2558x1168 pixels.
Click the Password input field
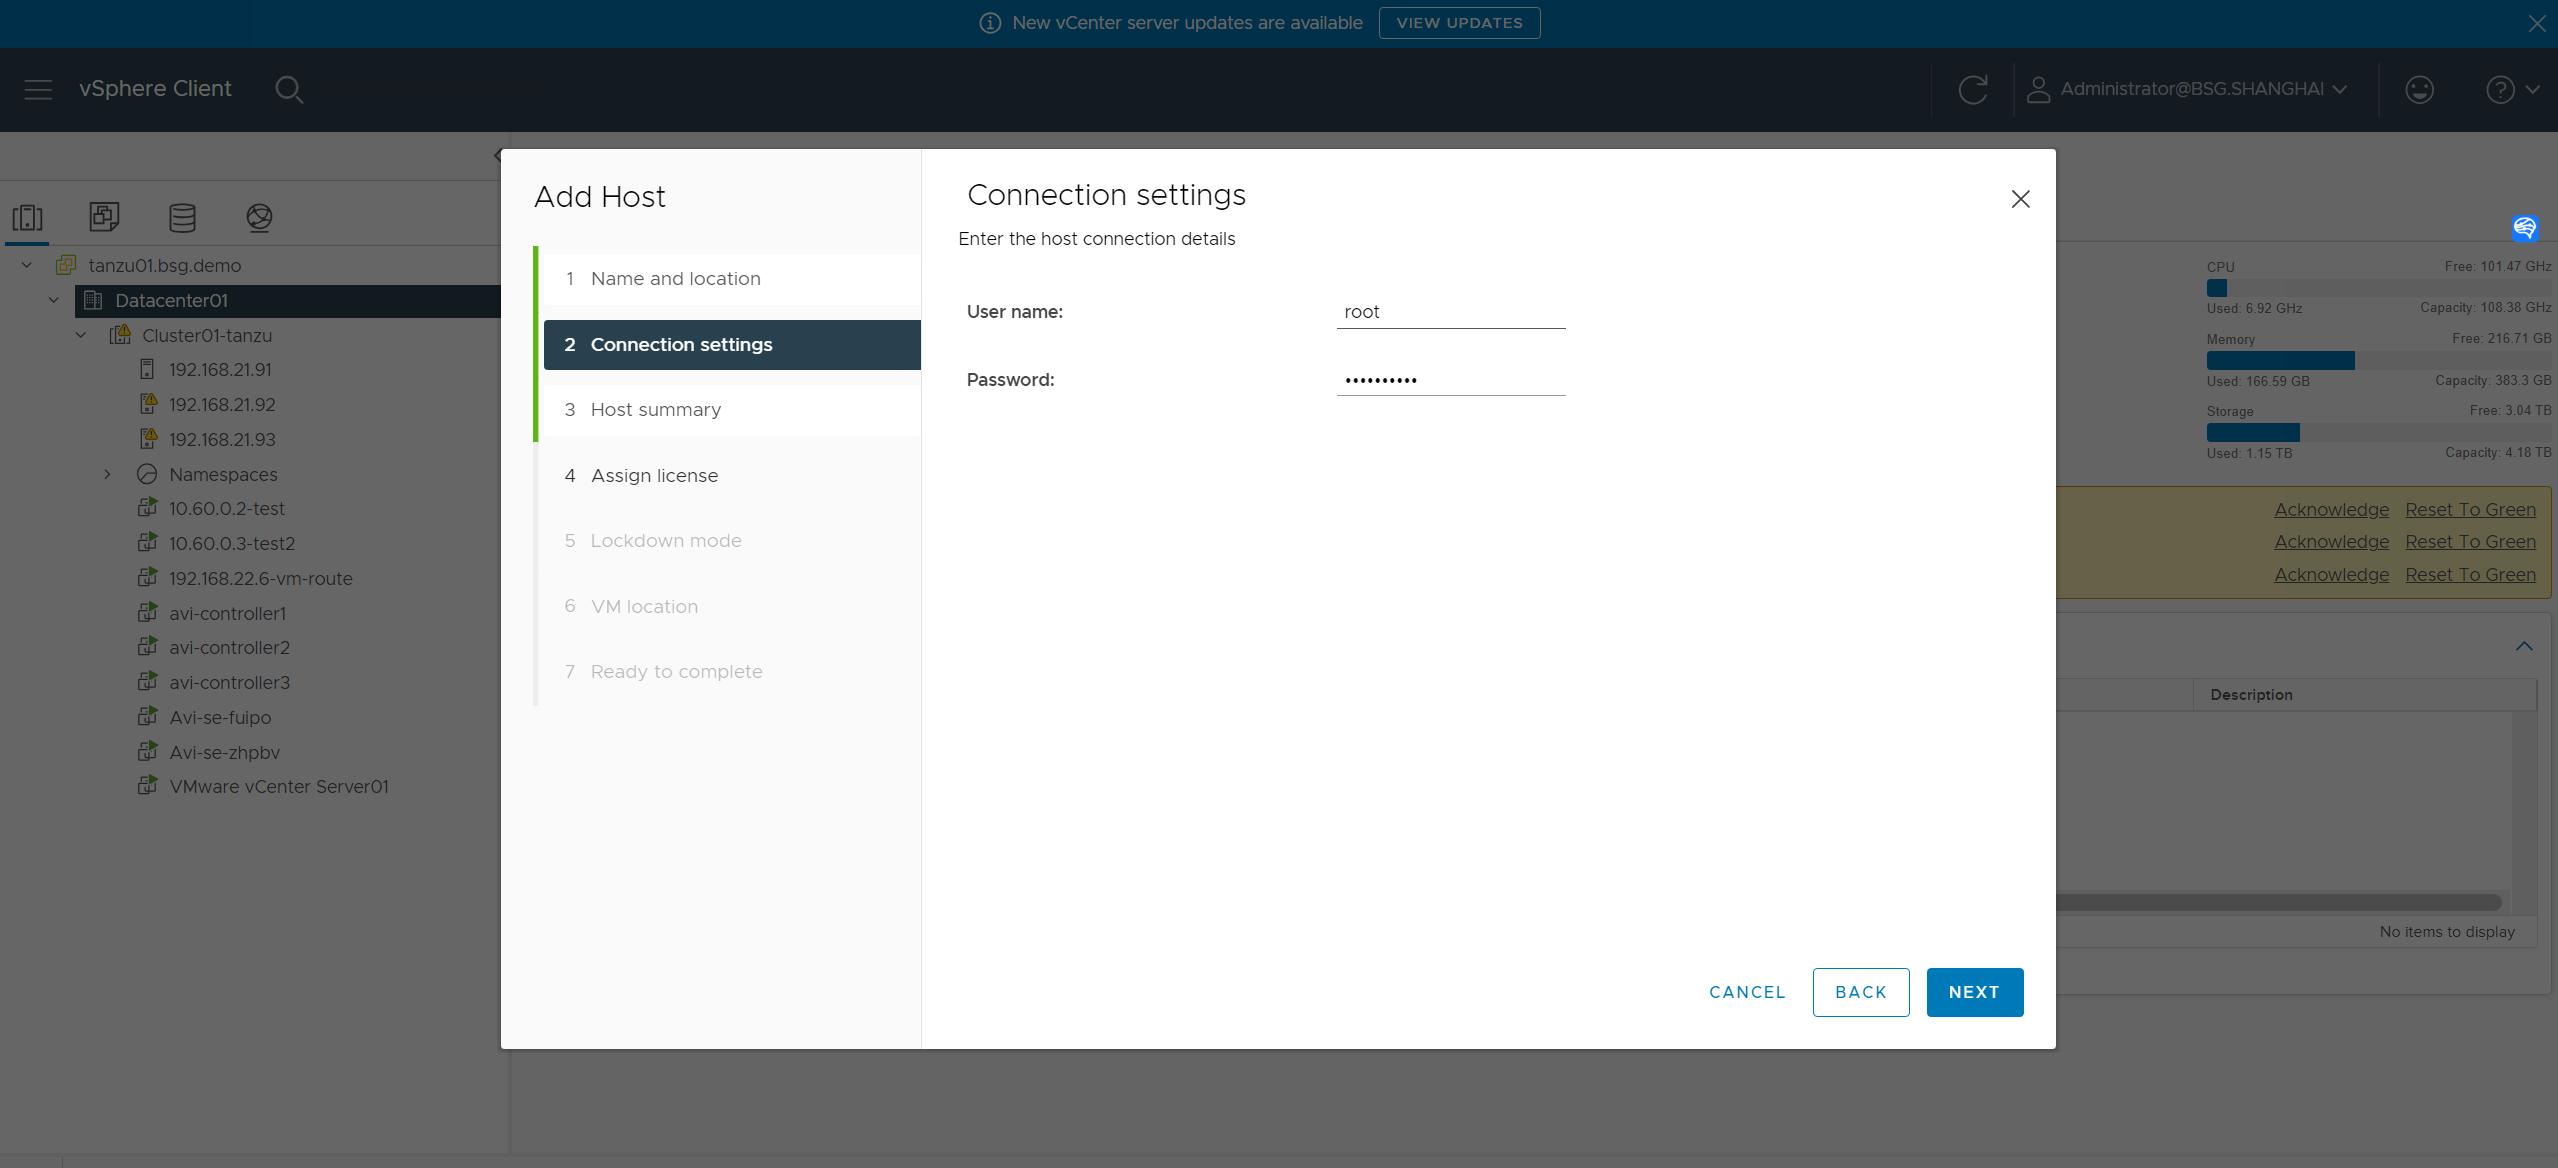click(1450, 380)
